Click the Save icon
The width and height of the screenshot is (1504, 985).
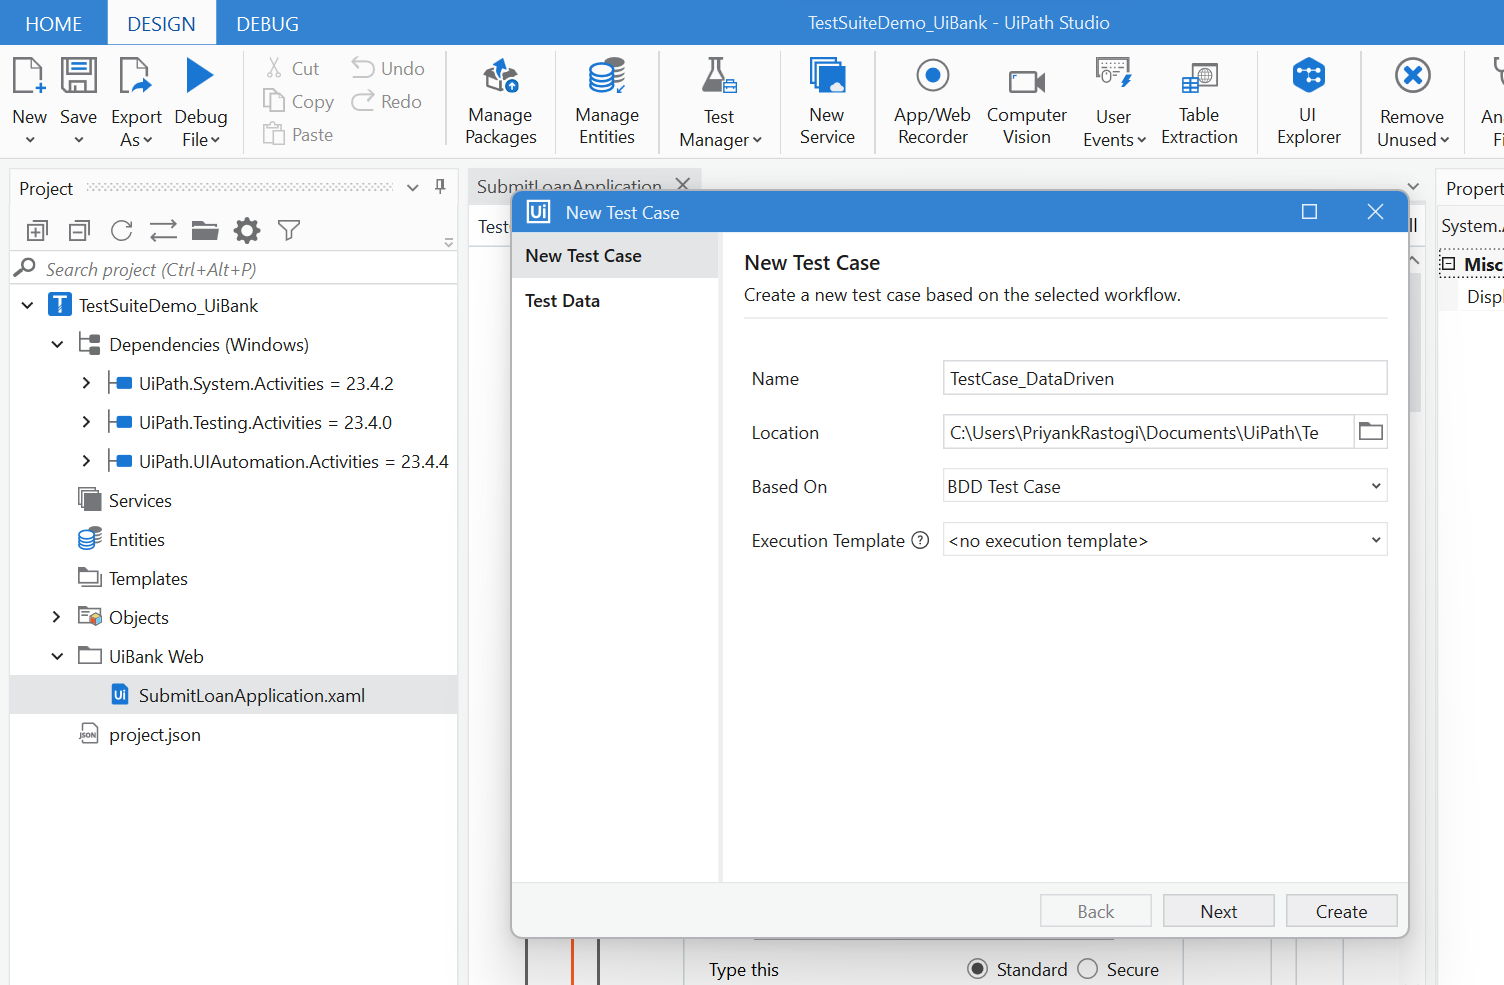(x=78, y=76)
